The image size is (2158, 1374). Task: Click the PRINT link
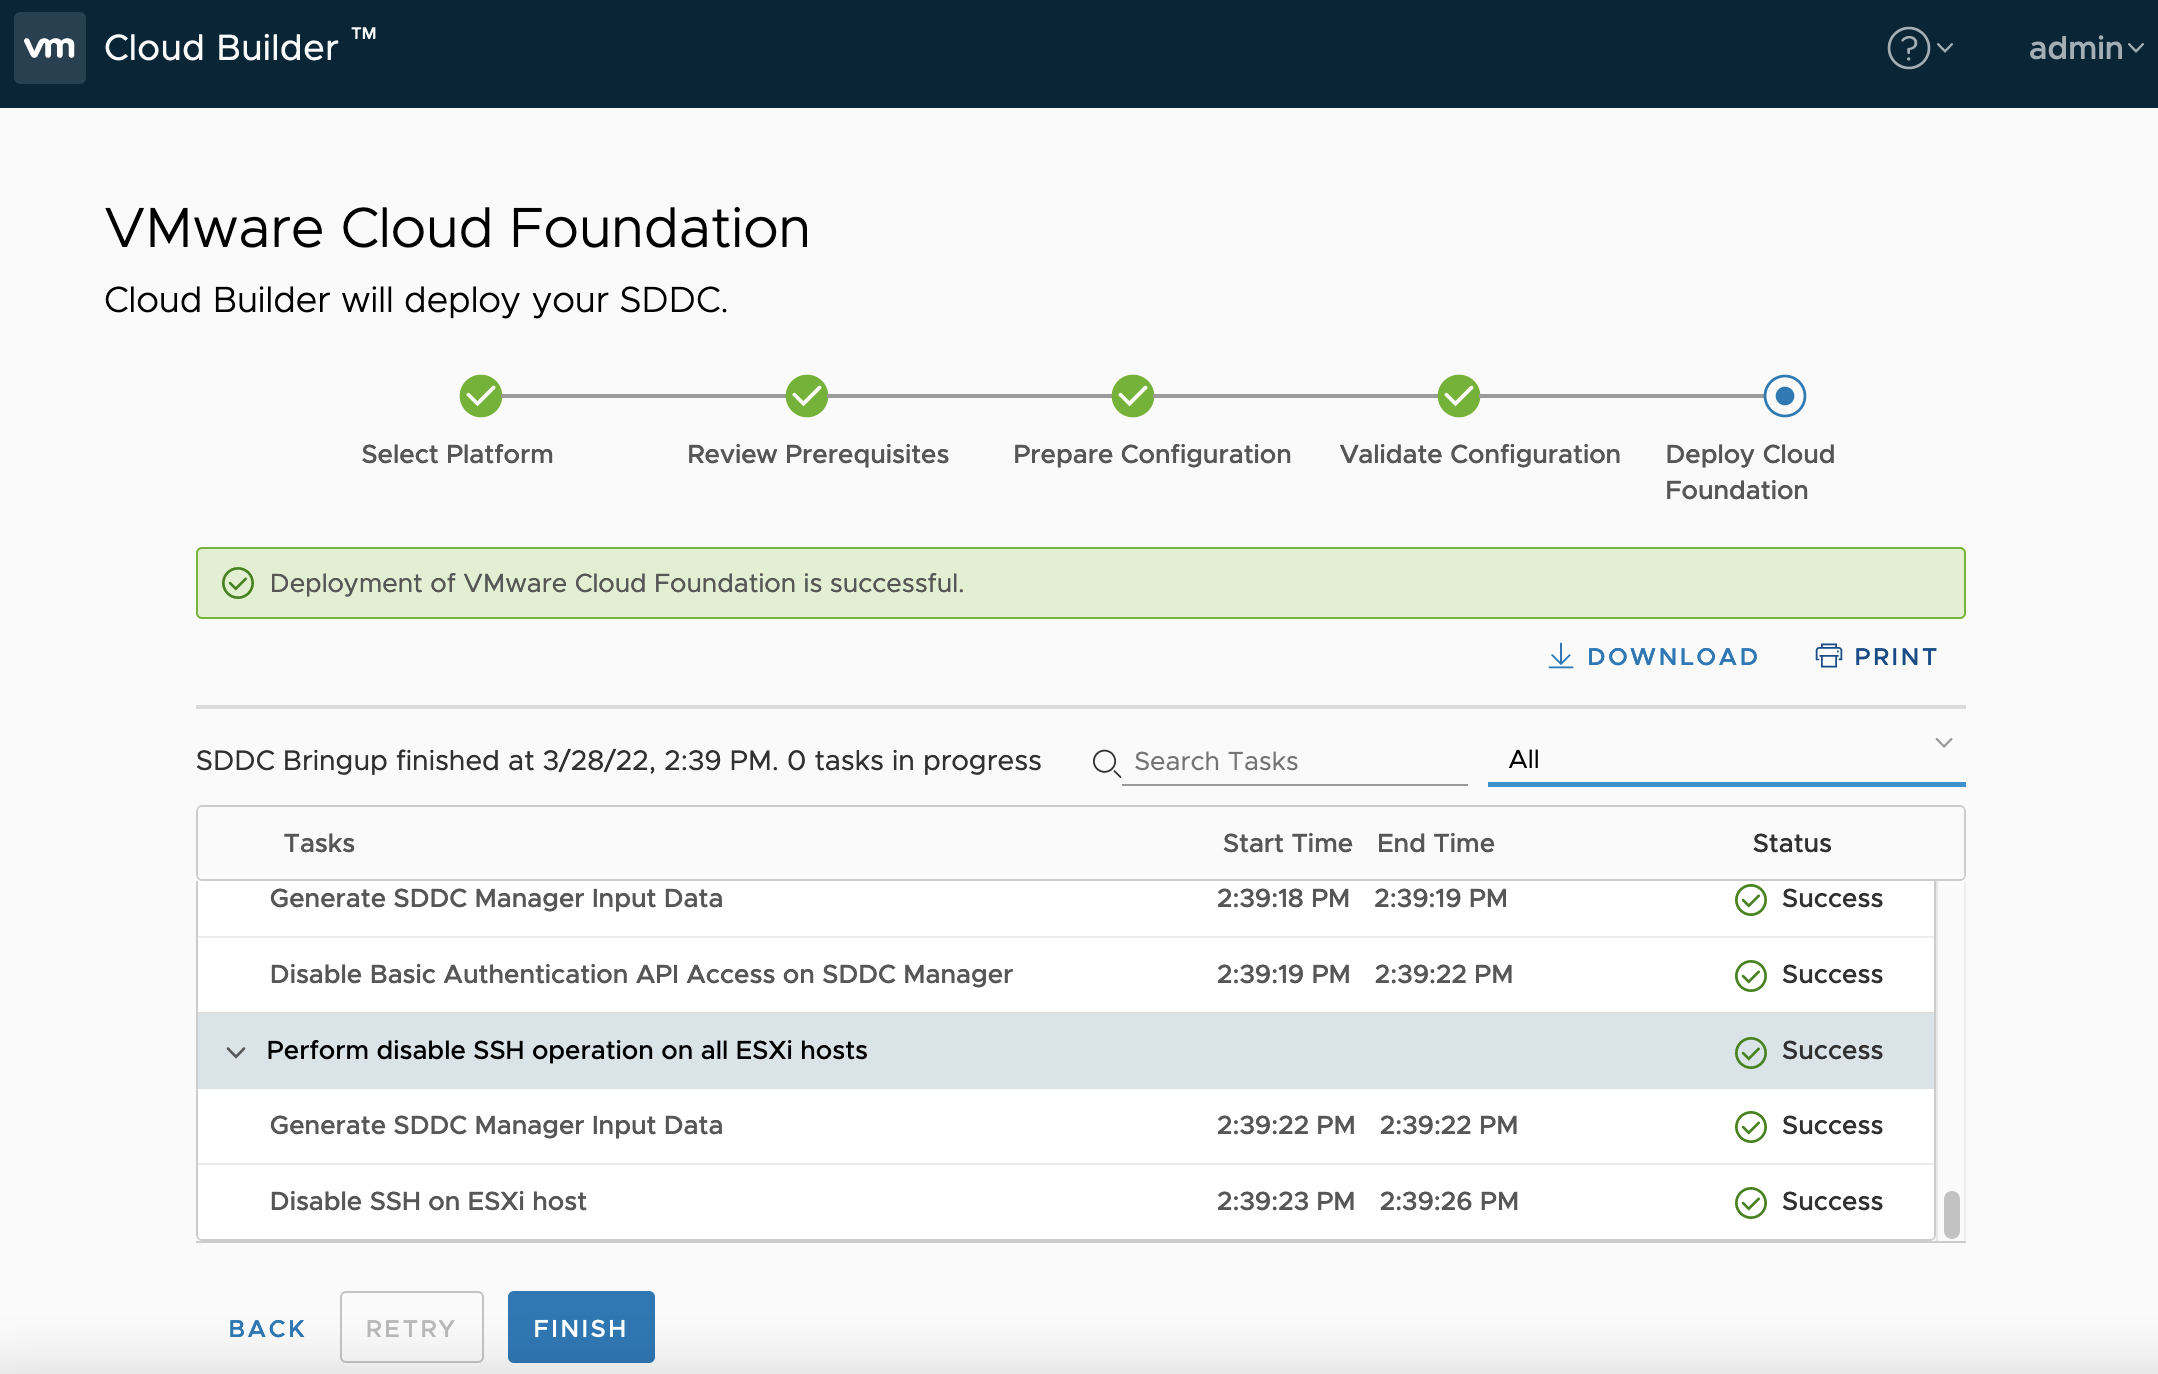point(1895,657)
